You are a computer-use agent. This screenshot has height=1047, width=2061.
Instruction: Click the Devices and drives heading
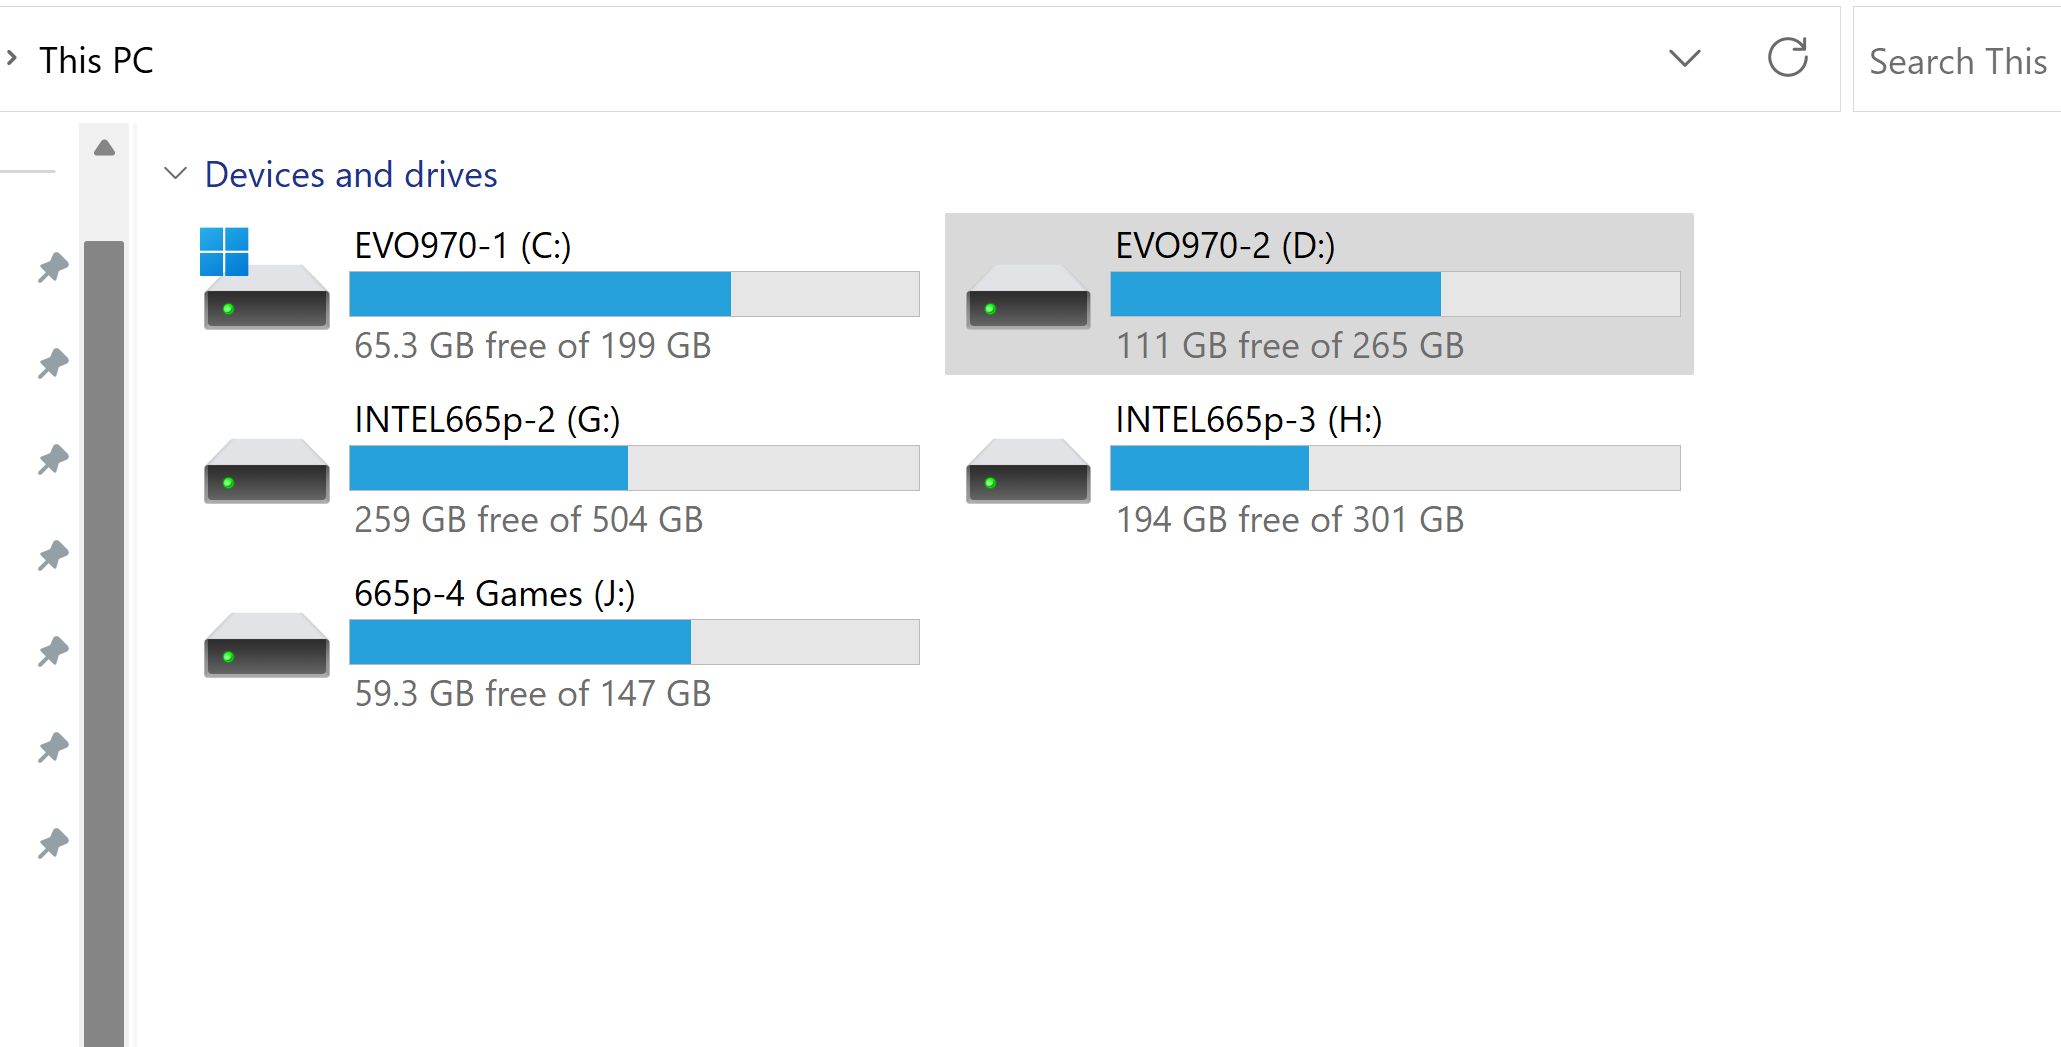350,175
